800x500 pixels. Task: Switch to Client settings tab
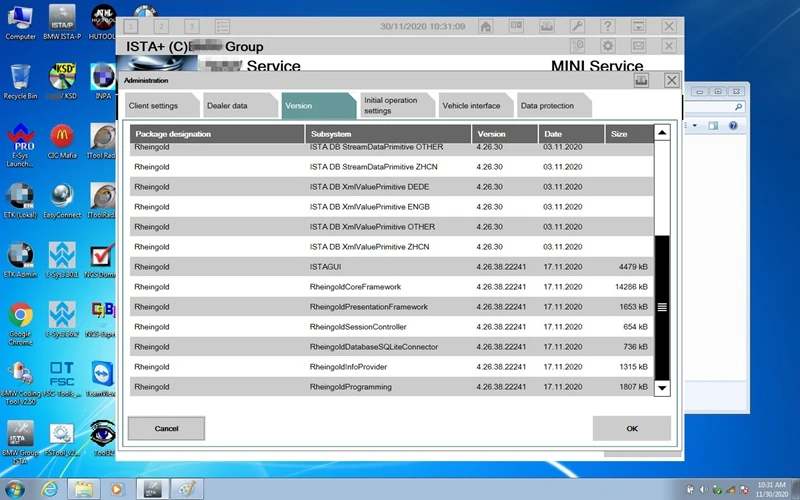click(162, 106)
